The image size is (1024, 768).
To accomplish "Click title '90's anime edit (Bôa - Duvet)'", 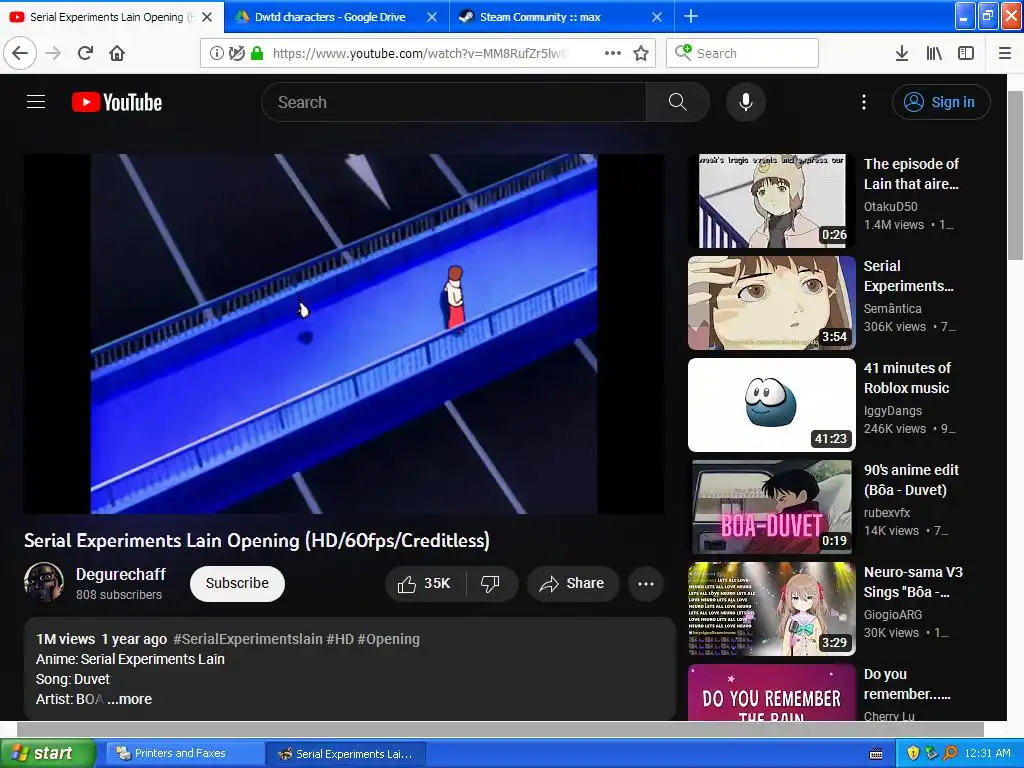I will tap(911, 480).
